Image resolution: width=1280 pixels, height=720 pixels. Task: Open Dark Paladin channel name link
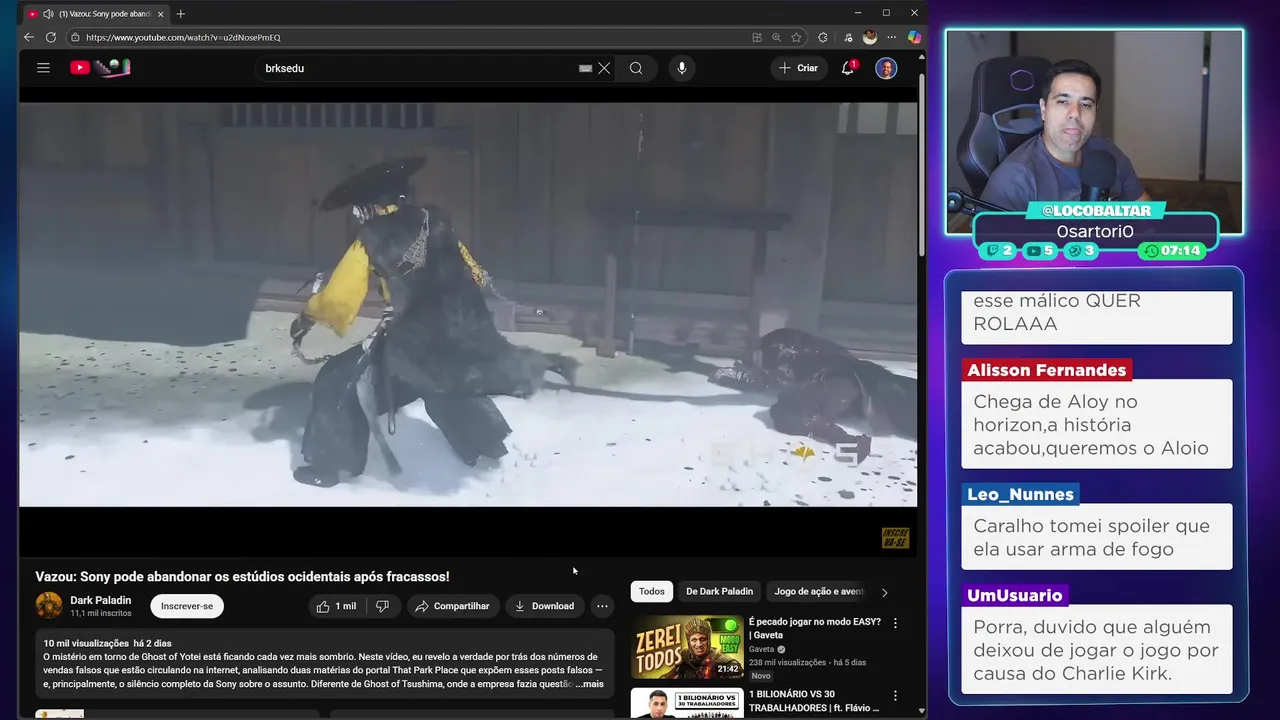click(x=101, y=600)
